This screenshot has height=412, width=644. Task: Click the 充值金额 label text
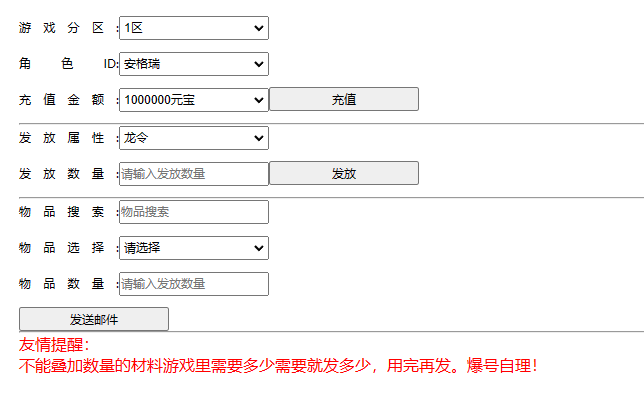click(62, 100)
